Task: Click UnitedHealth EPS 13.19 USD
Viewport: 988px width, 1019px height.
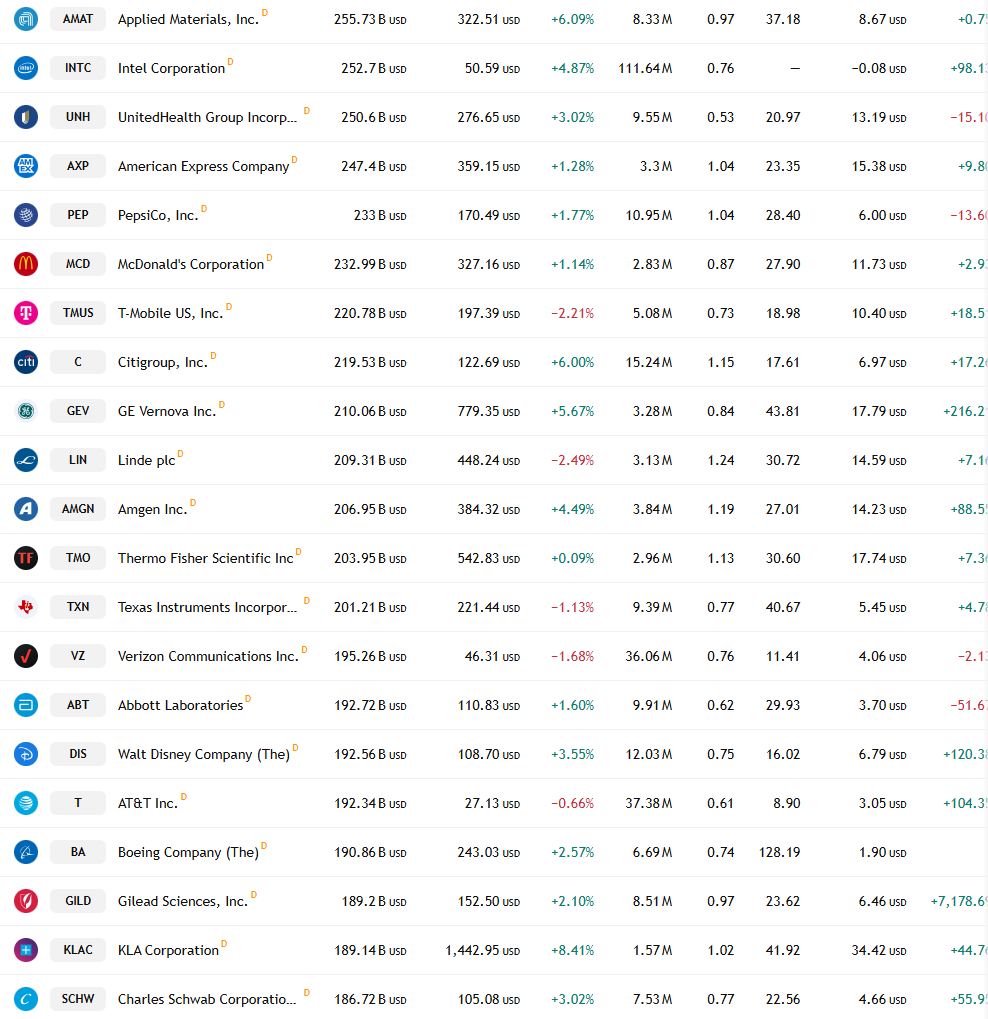Action: (x=879, y=118)
